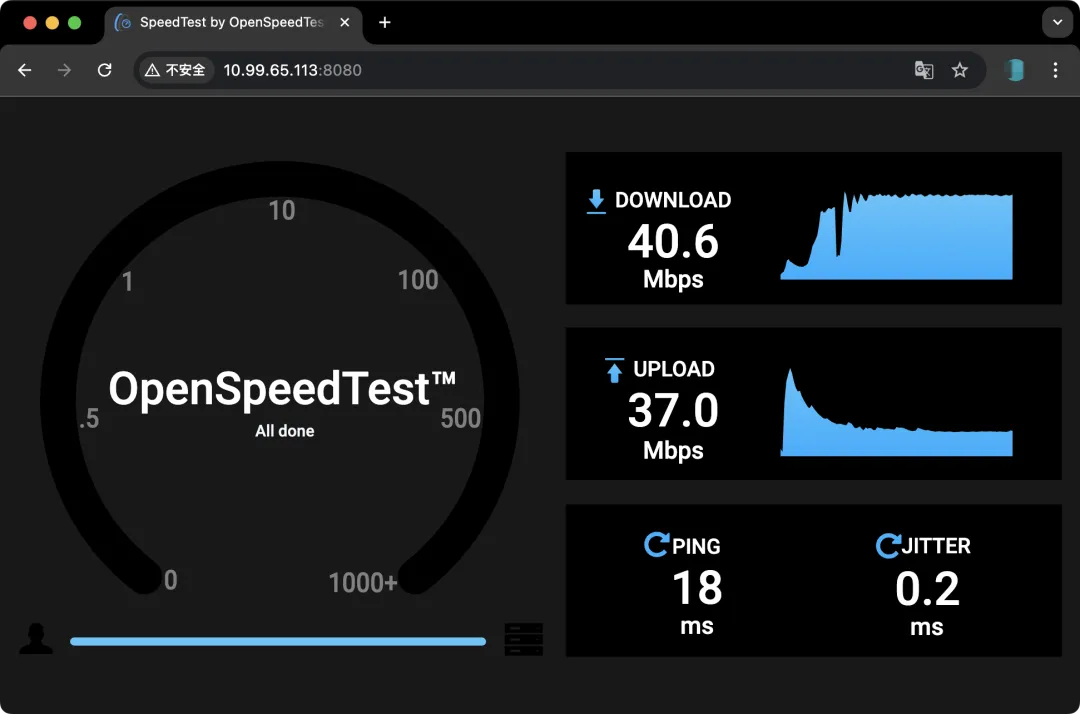Click the PING label

coord(696,547)
